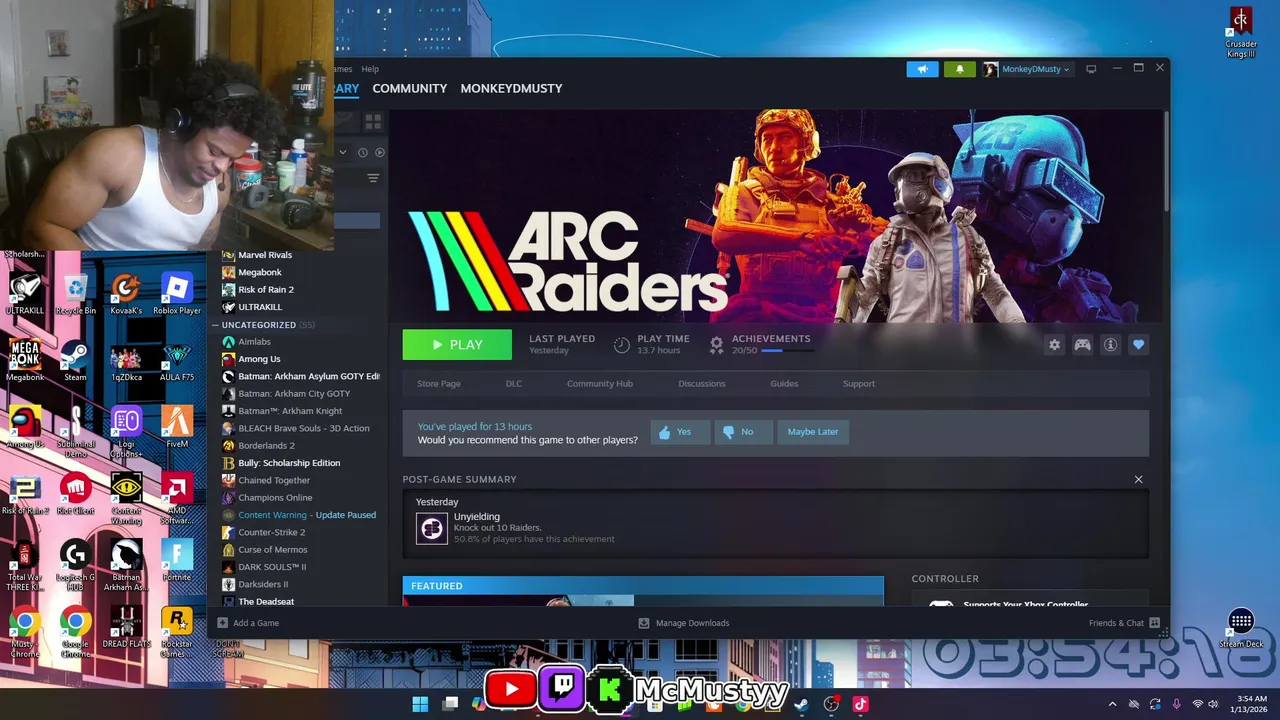Choose Maybe Later for the recommendation

[x=813, y=432]
